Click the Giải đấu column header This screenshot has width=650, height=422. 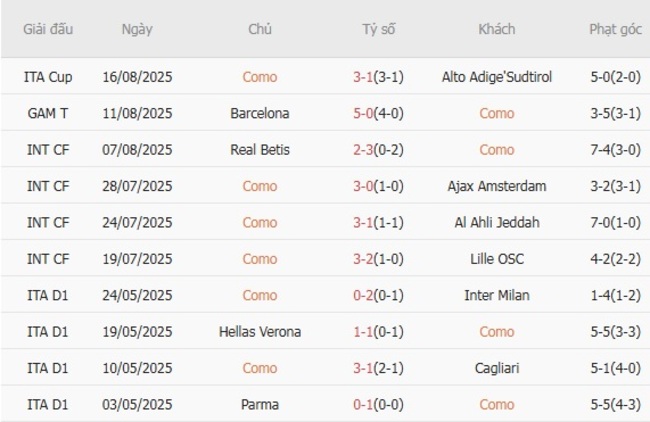pos(49,29)
